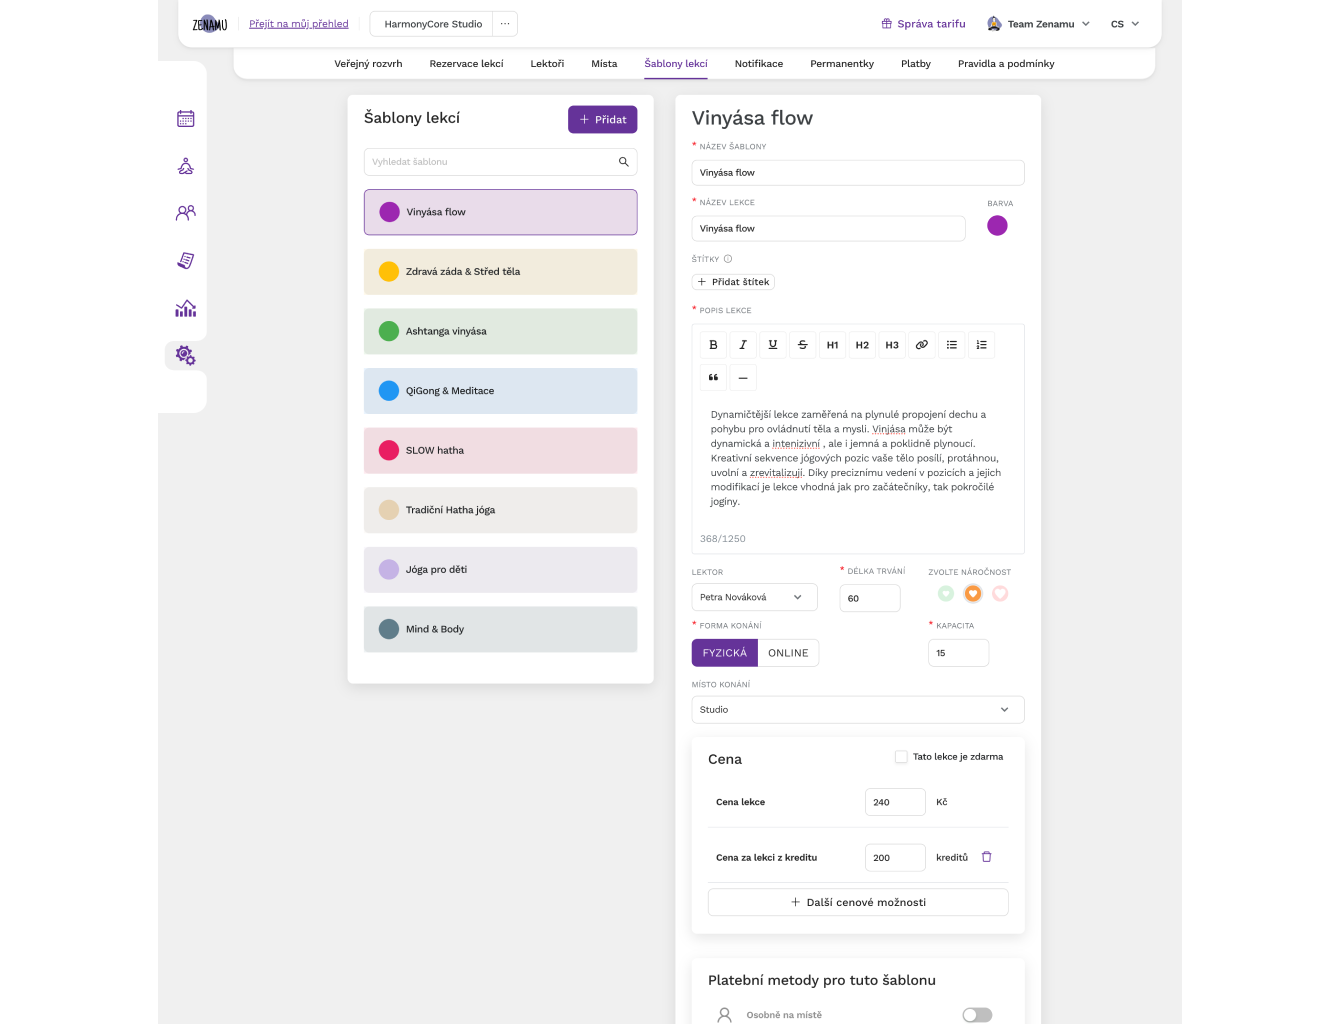Open the HarmonyCore Studio selector

click(433, 24)
